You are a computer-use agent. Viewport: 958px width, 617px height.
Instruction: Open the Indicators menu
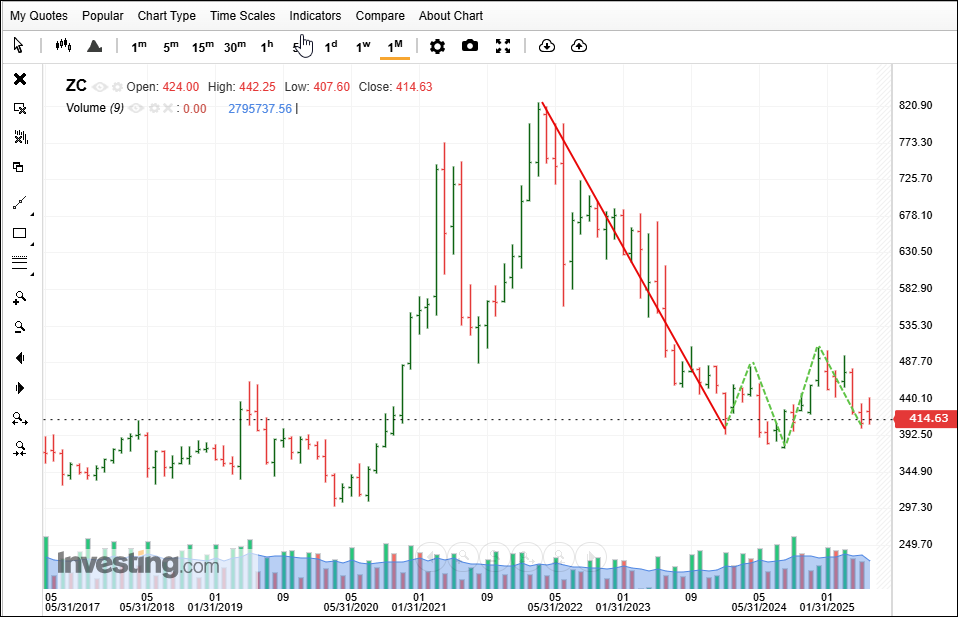(315, 16)
